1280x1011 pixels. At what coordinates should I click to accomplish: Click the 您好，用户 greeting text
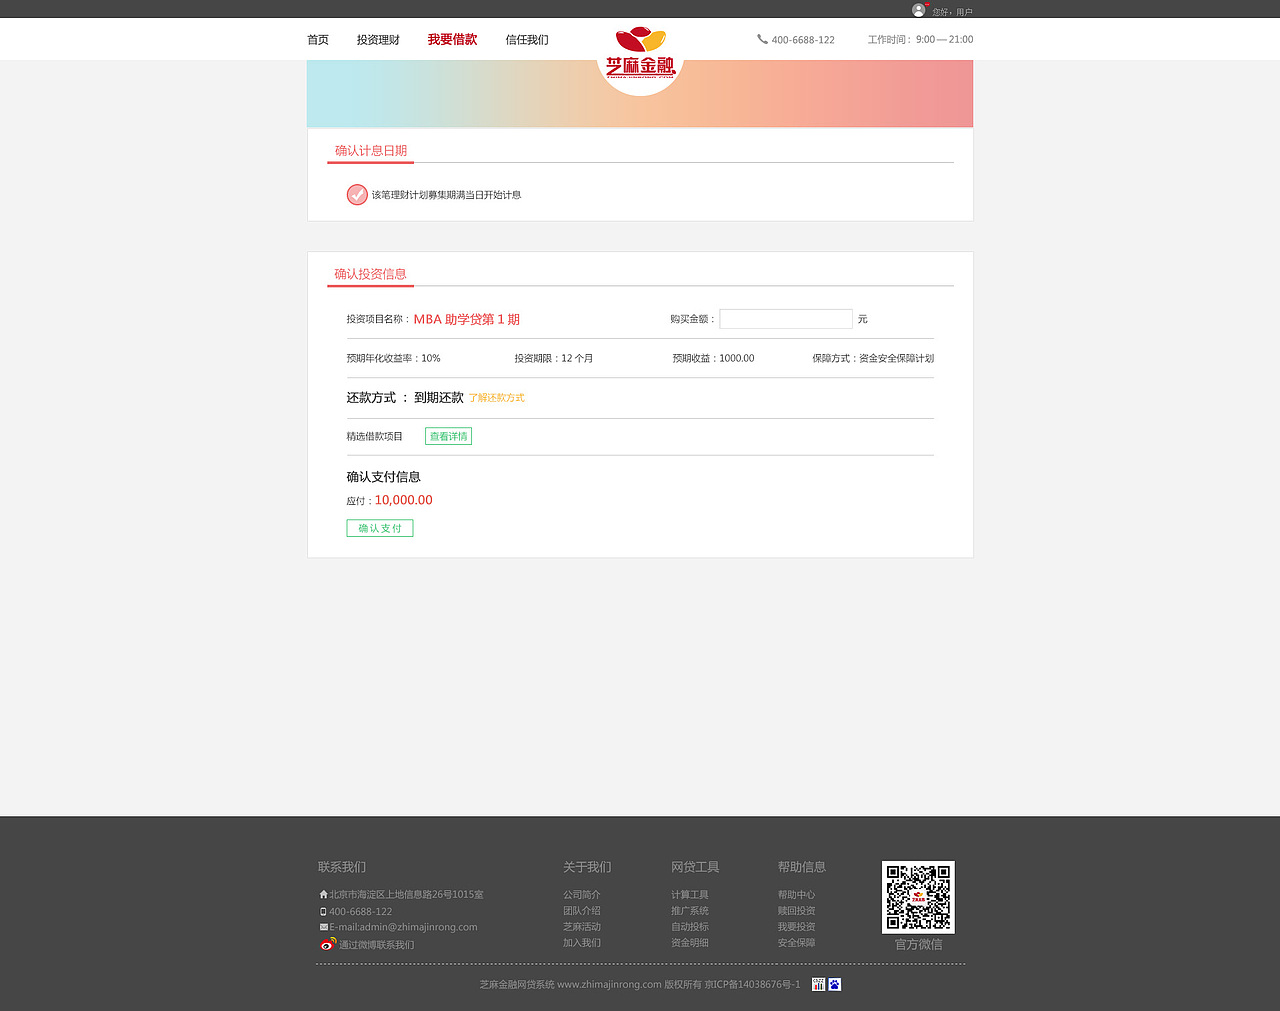952,12
